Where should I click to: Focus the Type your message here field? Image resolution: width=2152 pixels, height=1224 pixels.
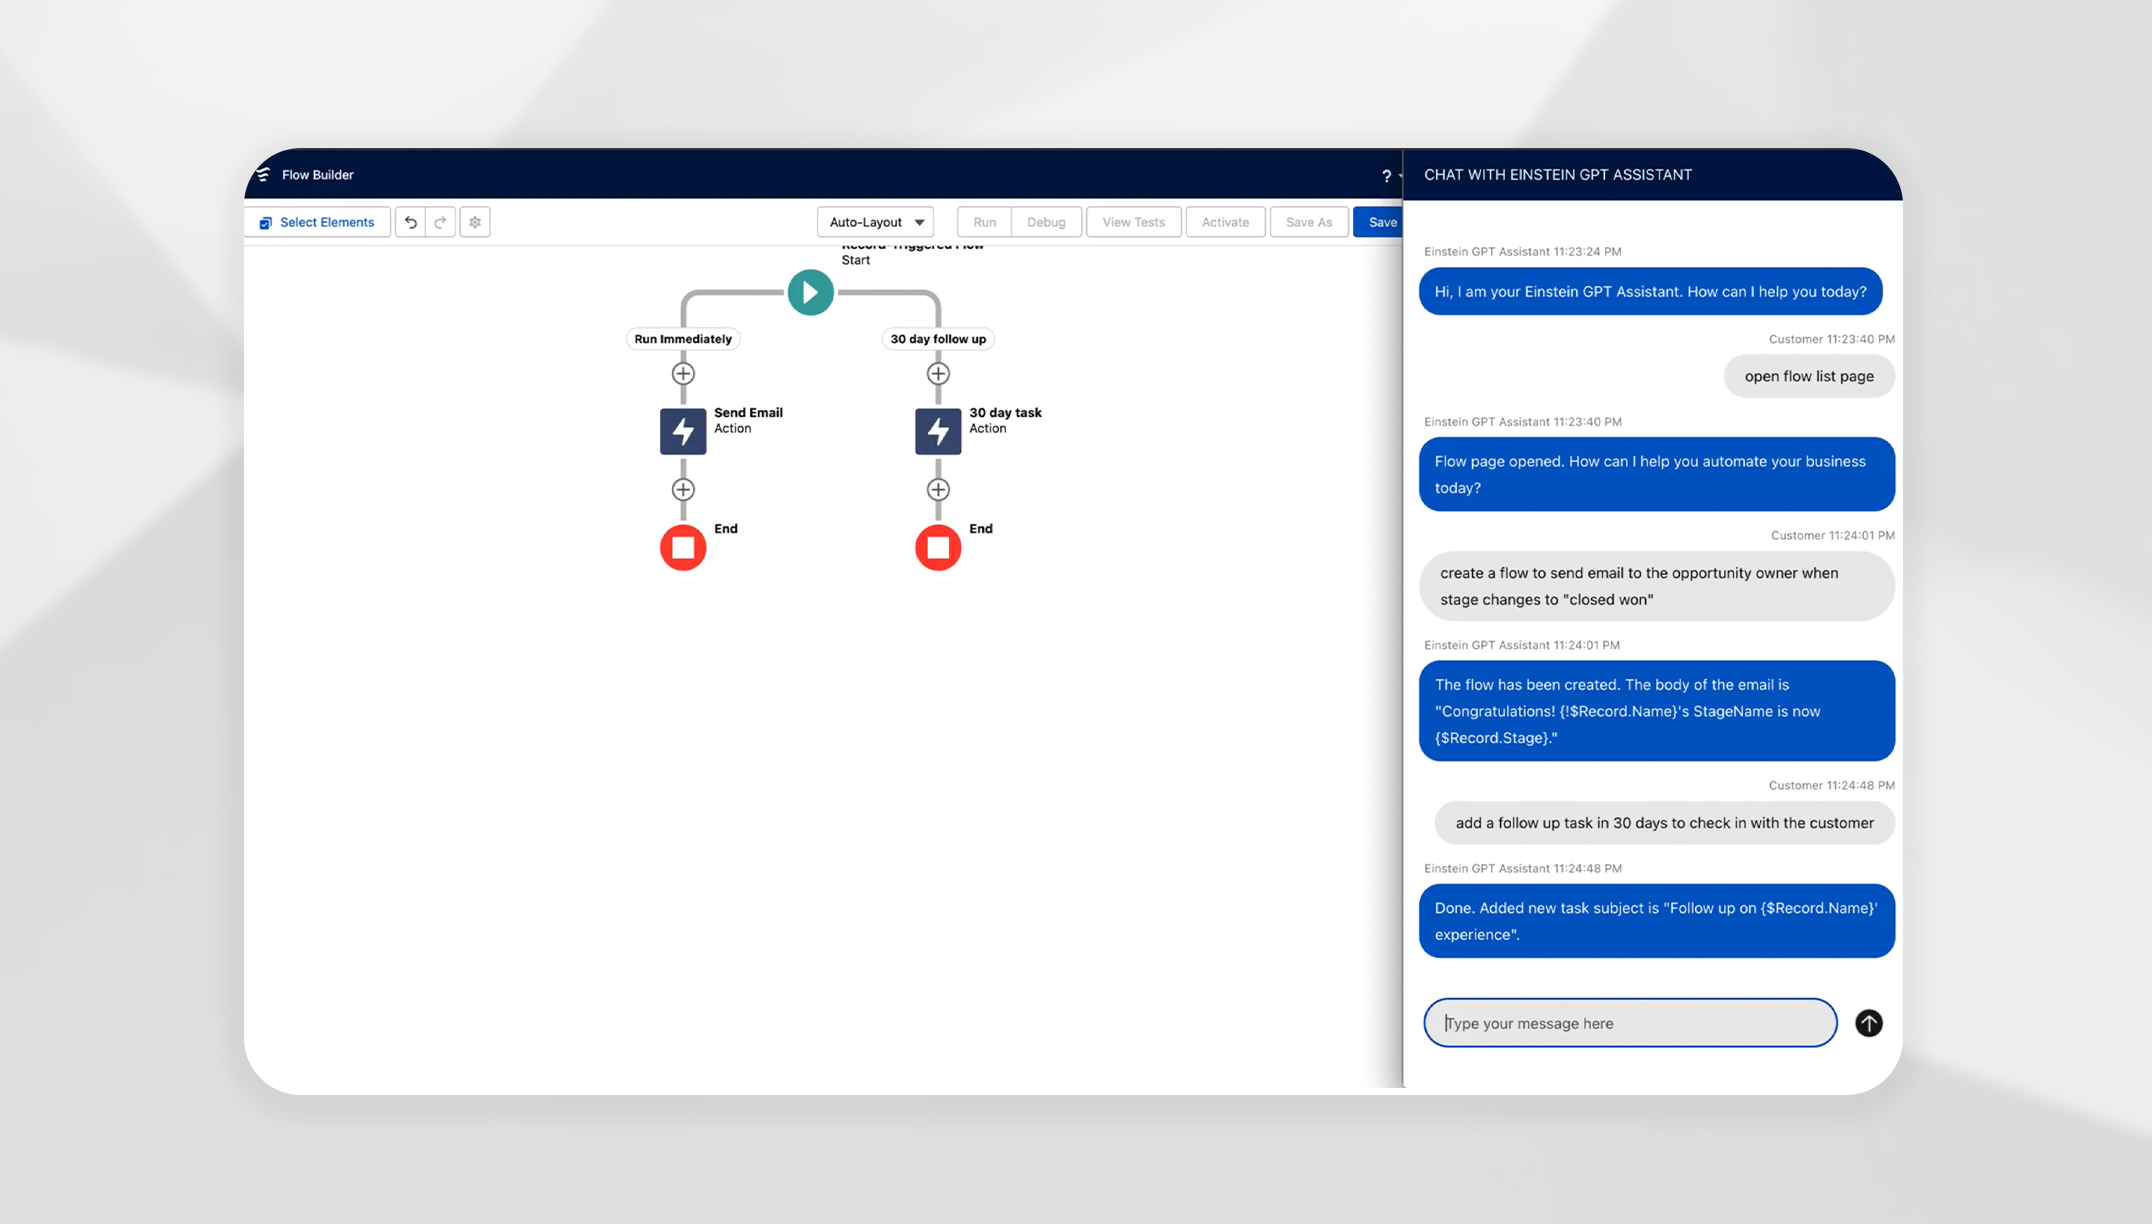[1630, 1023]
